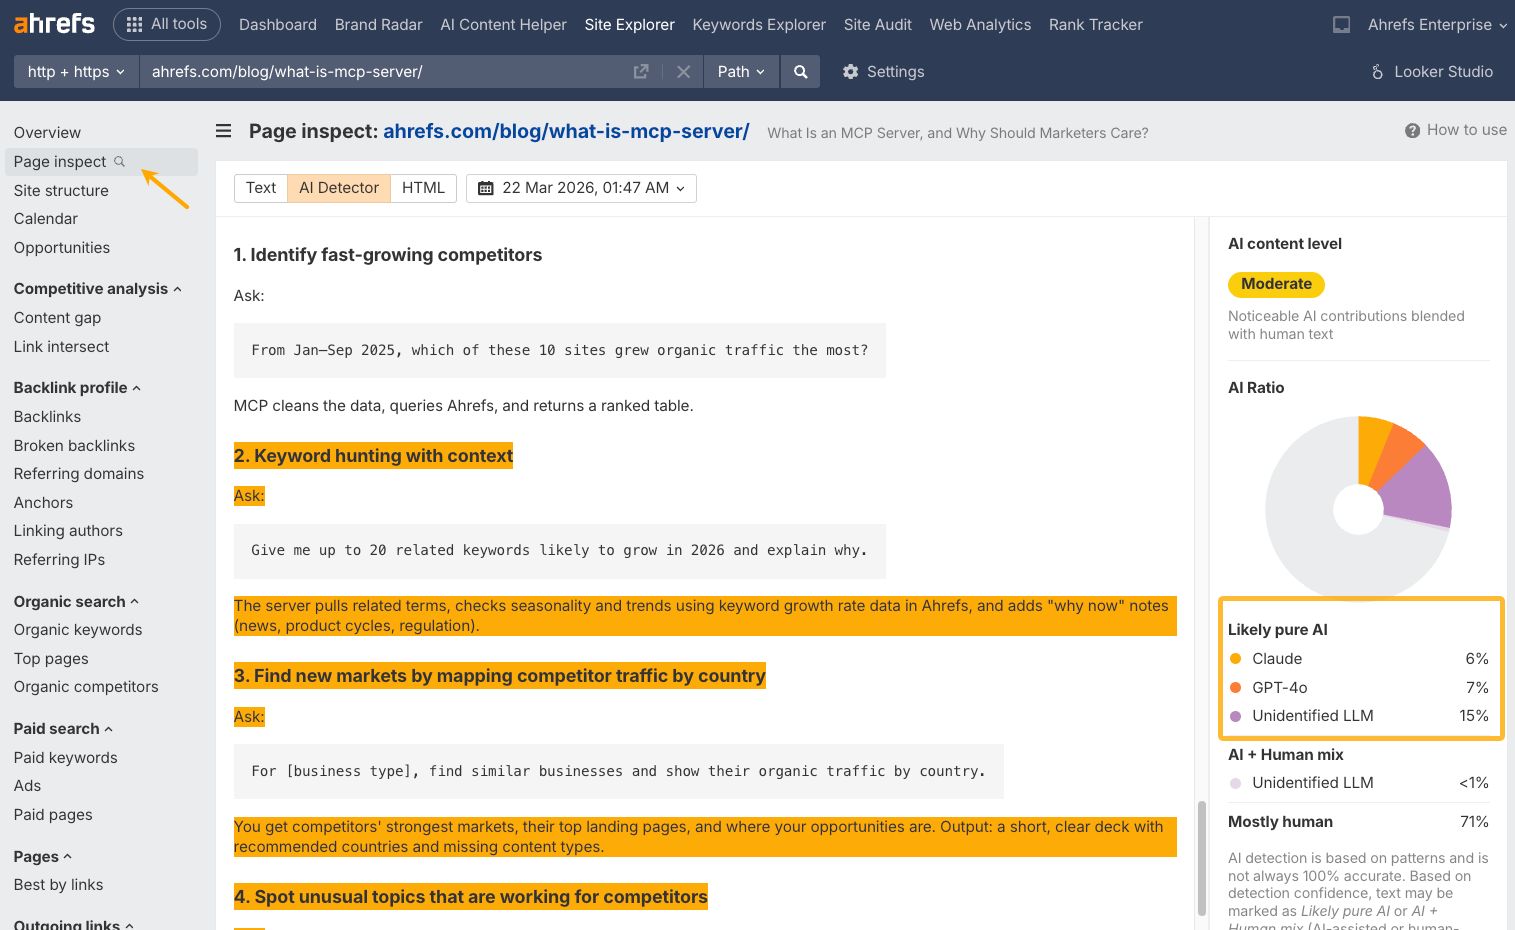
Task: Click the hamburger icon beside Page inspect
Action: pos(222,131)
